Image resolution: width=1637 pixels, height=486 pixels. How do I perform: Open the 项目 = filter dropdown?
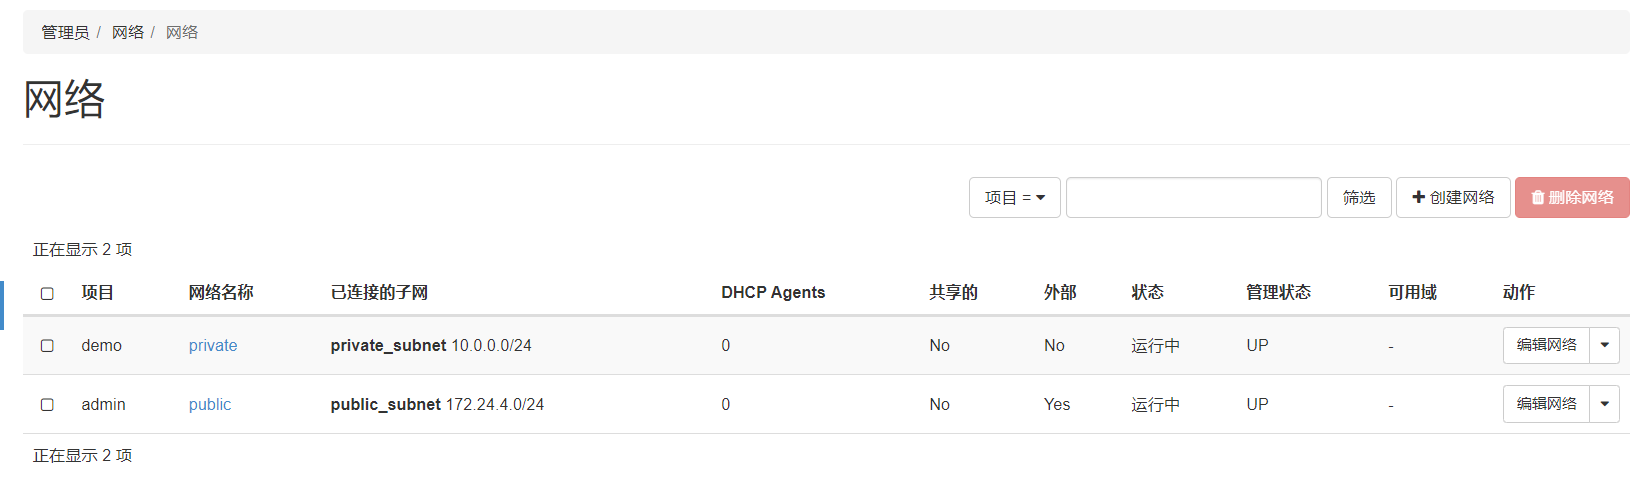(x=1014, y=198)
